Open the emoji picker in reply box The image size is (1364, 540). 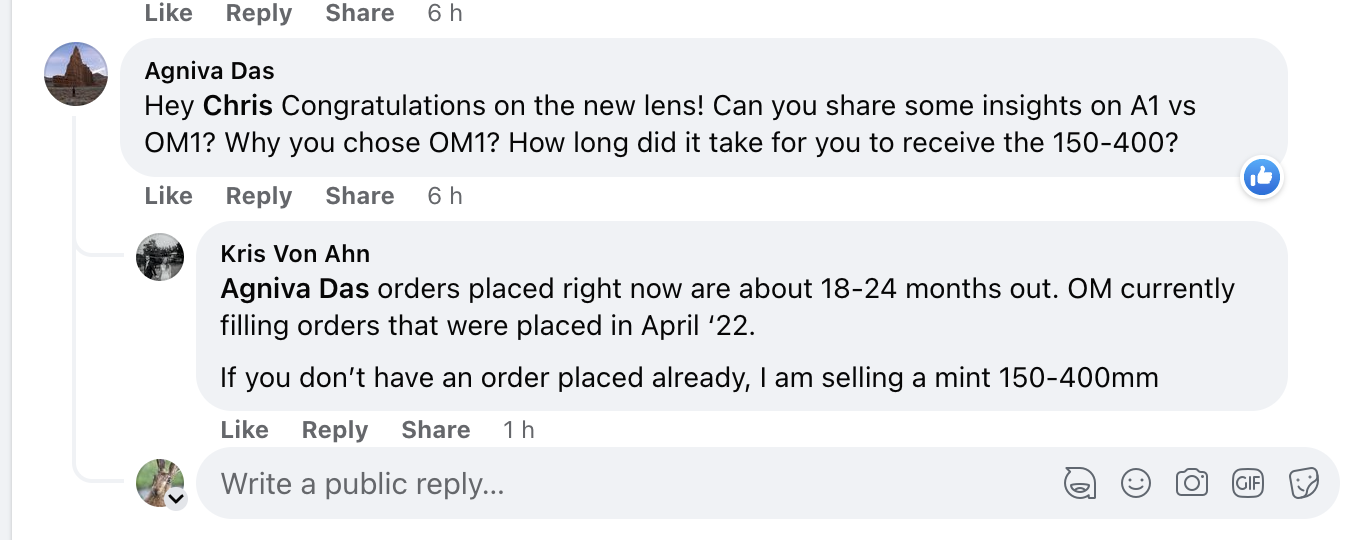[x=1135, y=484]
